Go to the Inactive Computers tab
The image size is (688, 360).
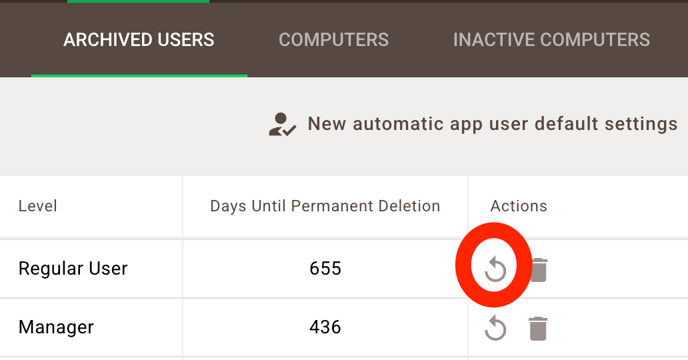551,40
